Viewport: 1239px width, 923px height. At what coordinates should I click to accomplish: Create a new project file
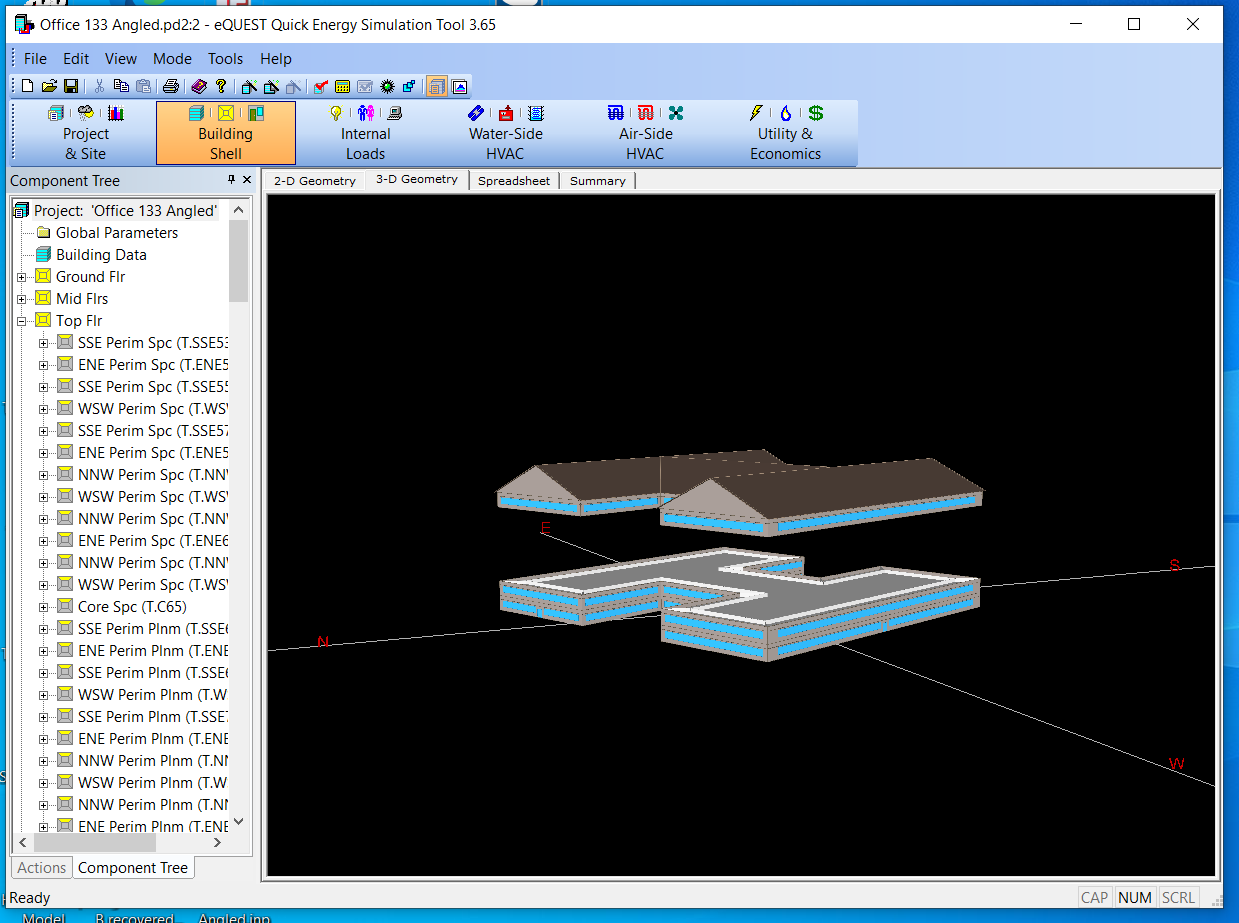coord(28,87)
